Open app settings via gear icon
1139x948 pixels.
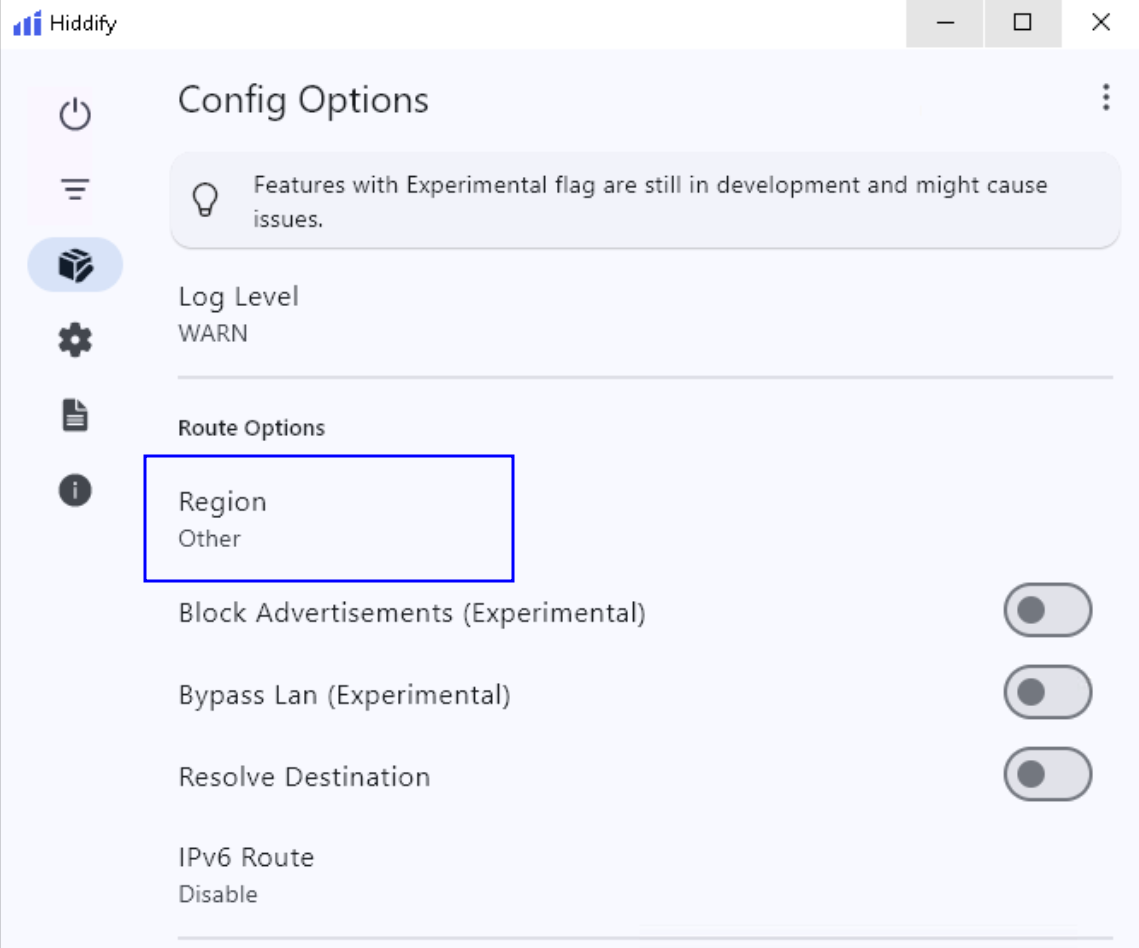click(x=74, y=339)
